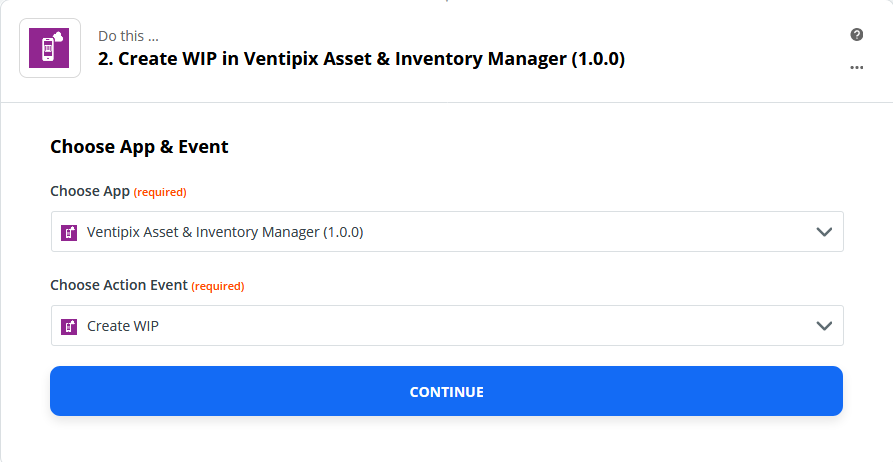This screenshot has width=893, height=462.
Task: Click the version '(1.0.0)' in step header title
Action: (598, 59)
